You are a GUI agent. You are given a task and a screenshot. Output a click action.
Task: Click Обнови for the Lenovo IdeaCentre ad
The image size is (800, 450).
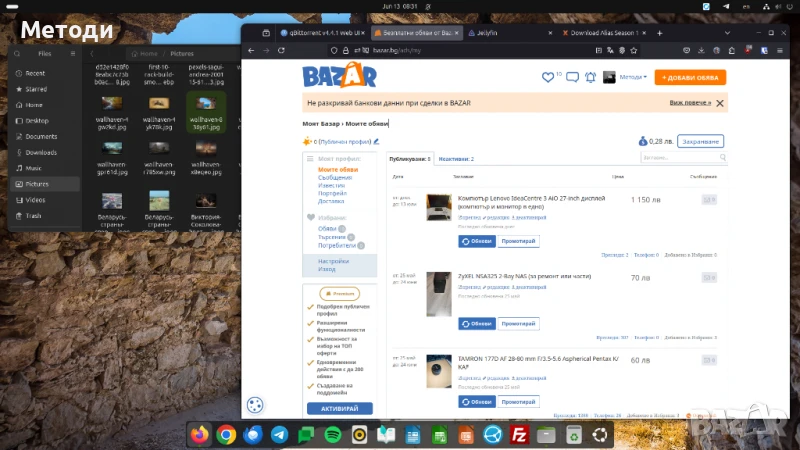pyautogui.click(x=477, y=241)
